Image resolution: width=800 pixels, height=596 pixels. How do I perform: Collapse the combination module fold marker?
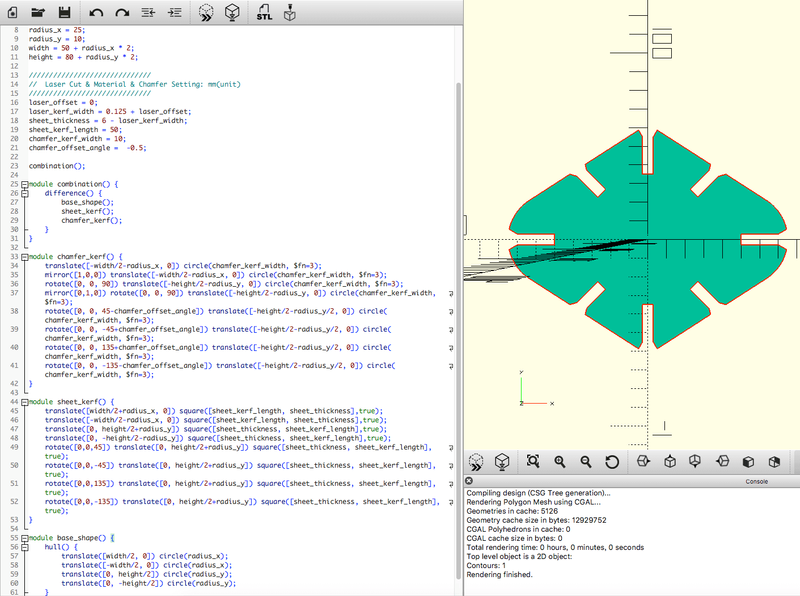[x=24, y=184]
